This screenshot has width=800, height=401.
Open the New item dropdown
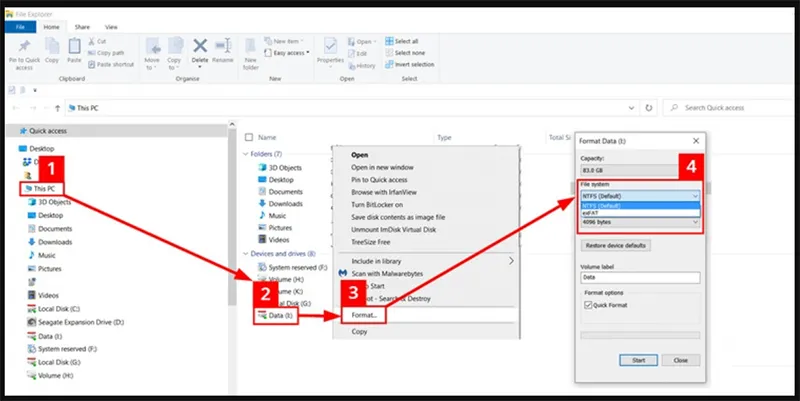pyautogui.click(x=284, y=41)
